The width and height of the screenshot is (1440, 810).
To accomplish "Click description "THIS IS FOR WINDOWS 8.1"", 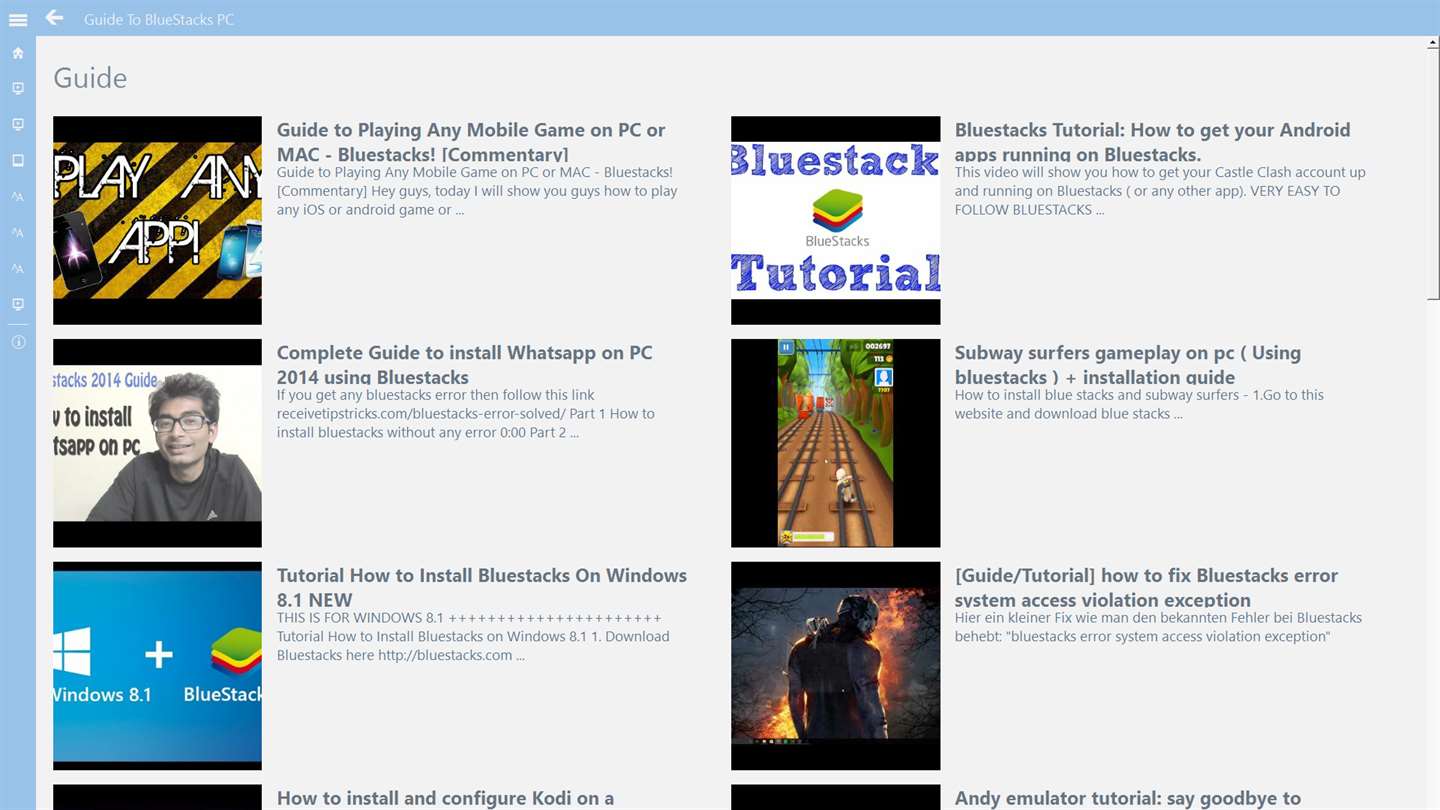I will [473, 637].
